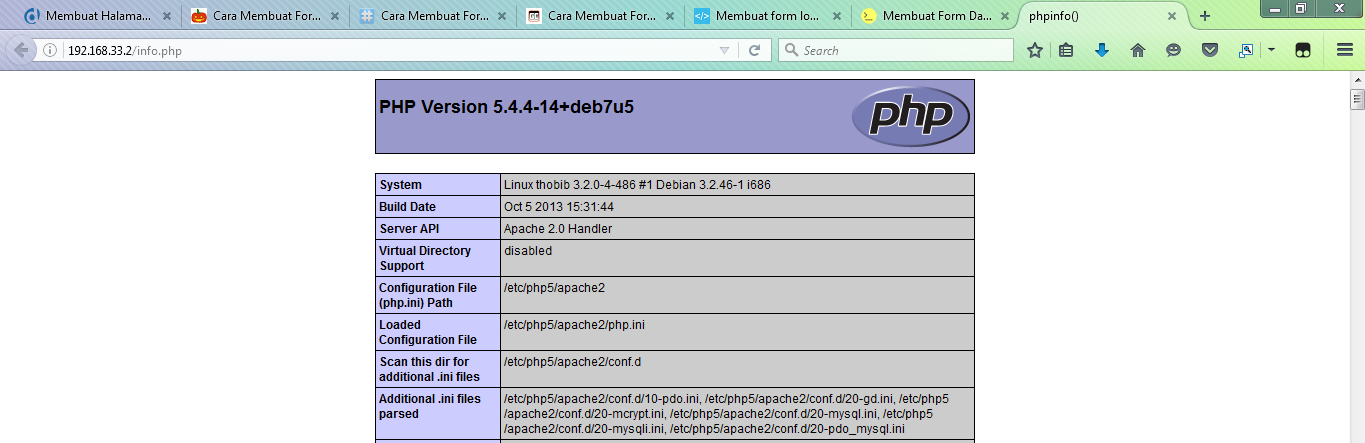This screenshot has height=443, width=1365.
Task: Close the phpinfo() tab
Action: coord(1173,16)
